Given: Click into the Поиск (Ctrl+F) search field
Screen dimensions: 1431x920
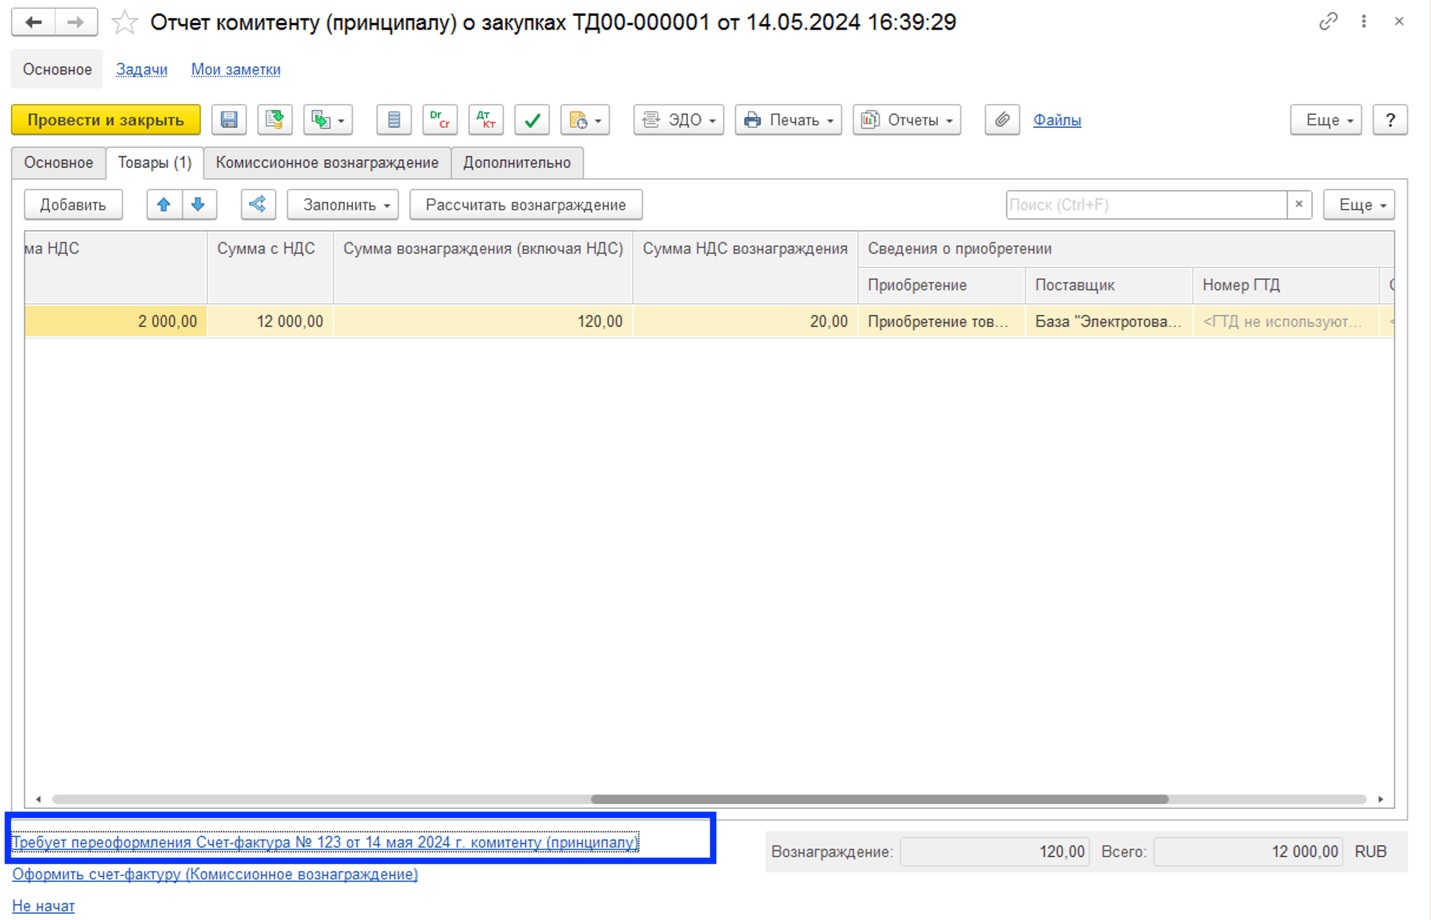Looking at the screenshot, I should point(1145,205).
